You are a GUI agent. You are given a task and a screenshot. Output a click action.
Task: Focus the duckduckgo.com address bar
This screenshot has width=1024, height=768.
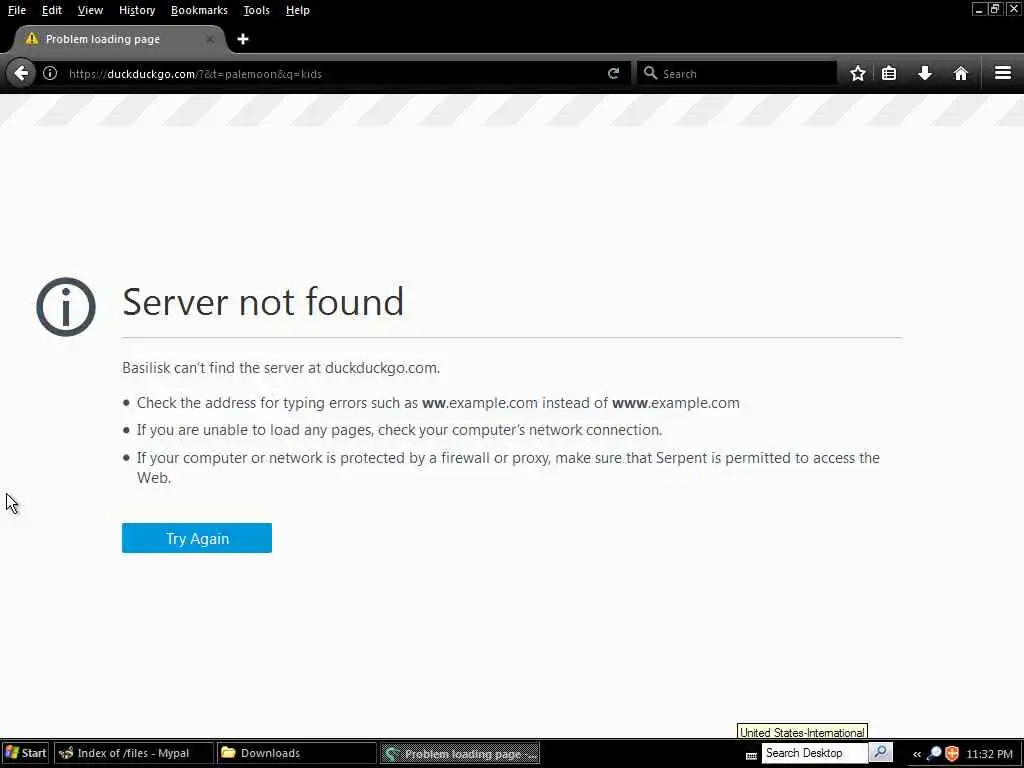[x=333, y=74]
